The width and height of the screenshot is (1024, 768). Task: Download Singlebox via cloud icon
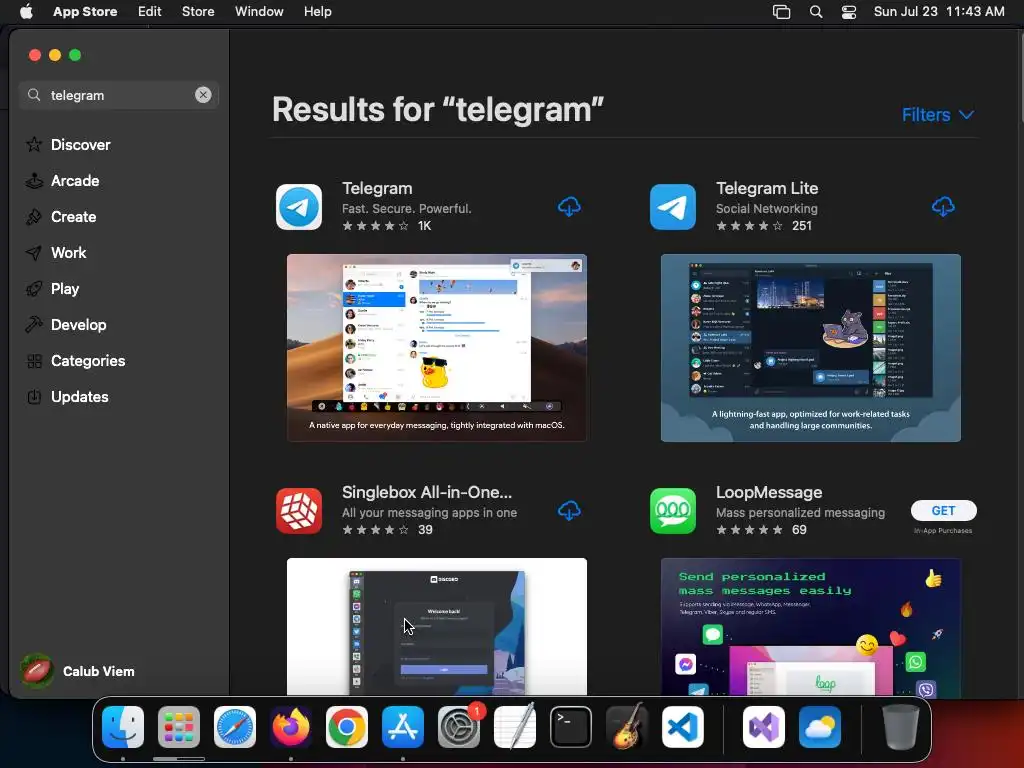[x=569, y=510]
